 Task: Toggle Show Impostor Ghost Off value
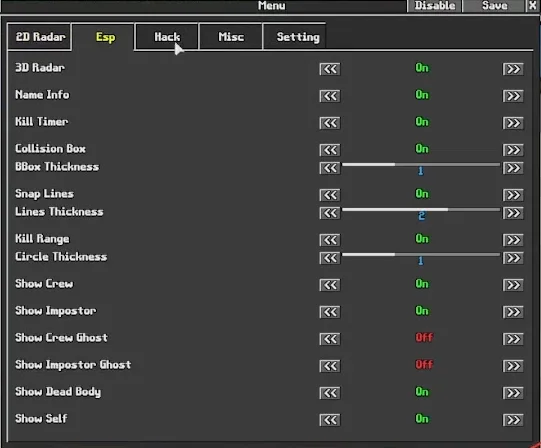click(x=424, y=364)
